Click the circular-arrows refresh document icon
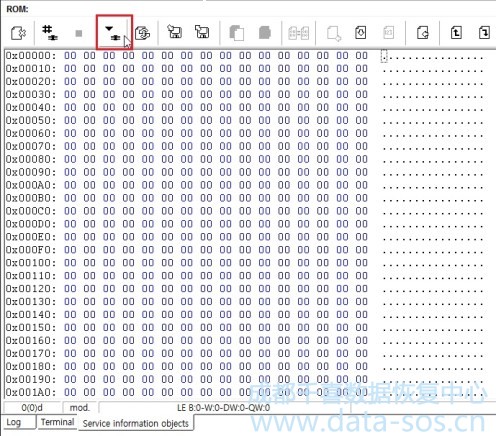This screenshot has width=496, height=436. point(142,33)
